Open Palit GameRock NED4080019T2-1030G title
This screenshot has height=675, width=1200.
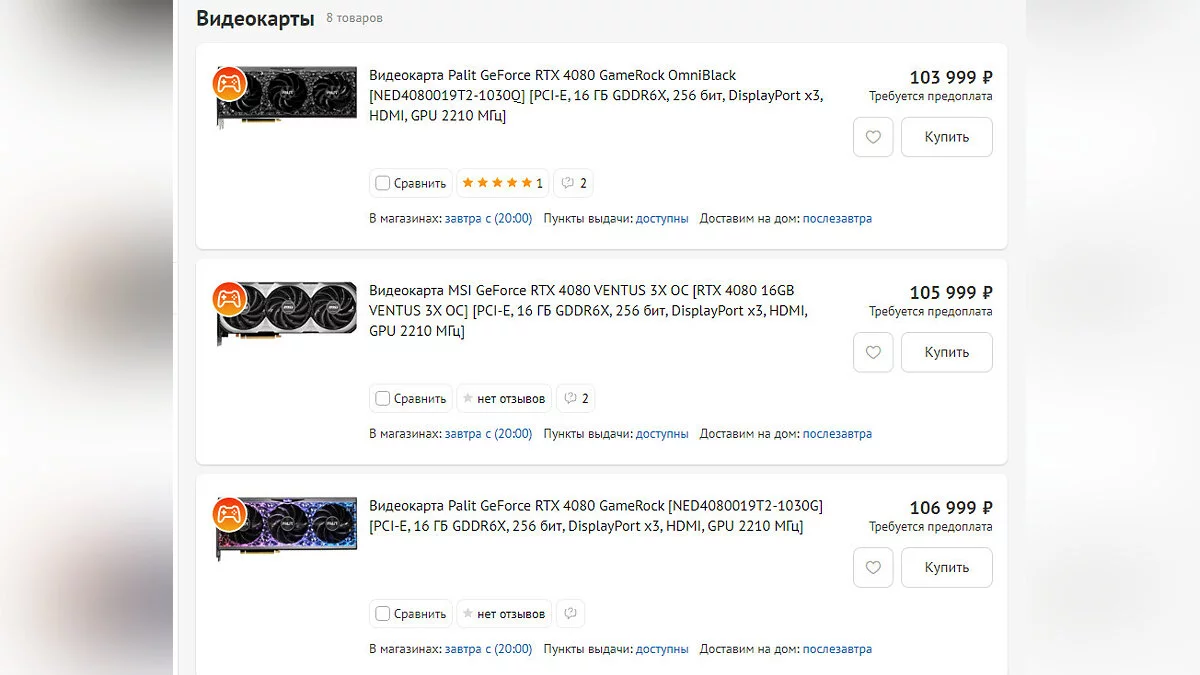pyautogui.click(x=596, y=516)
